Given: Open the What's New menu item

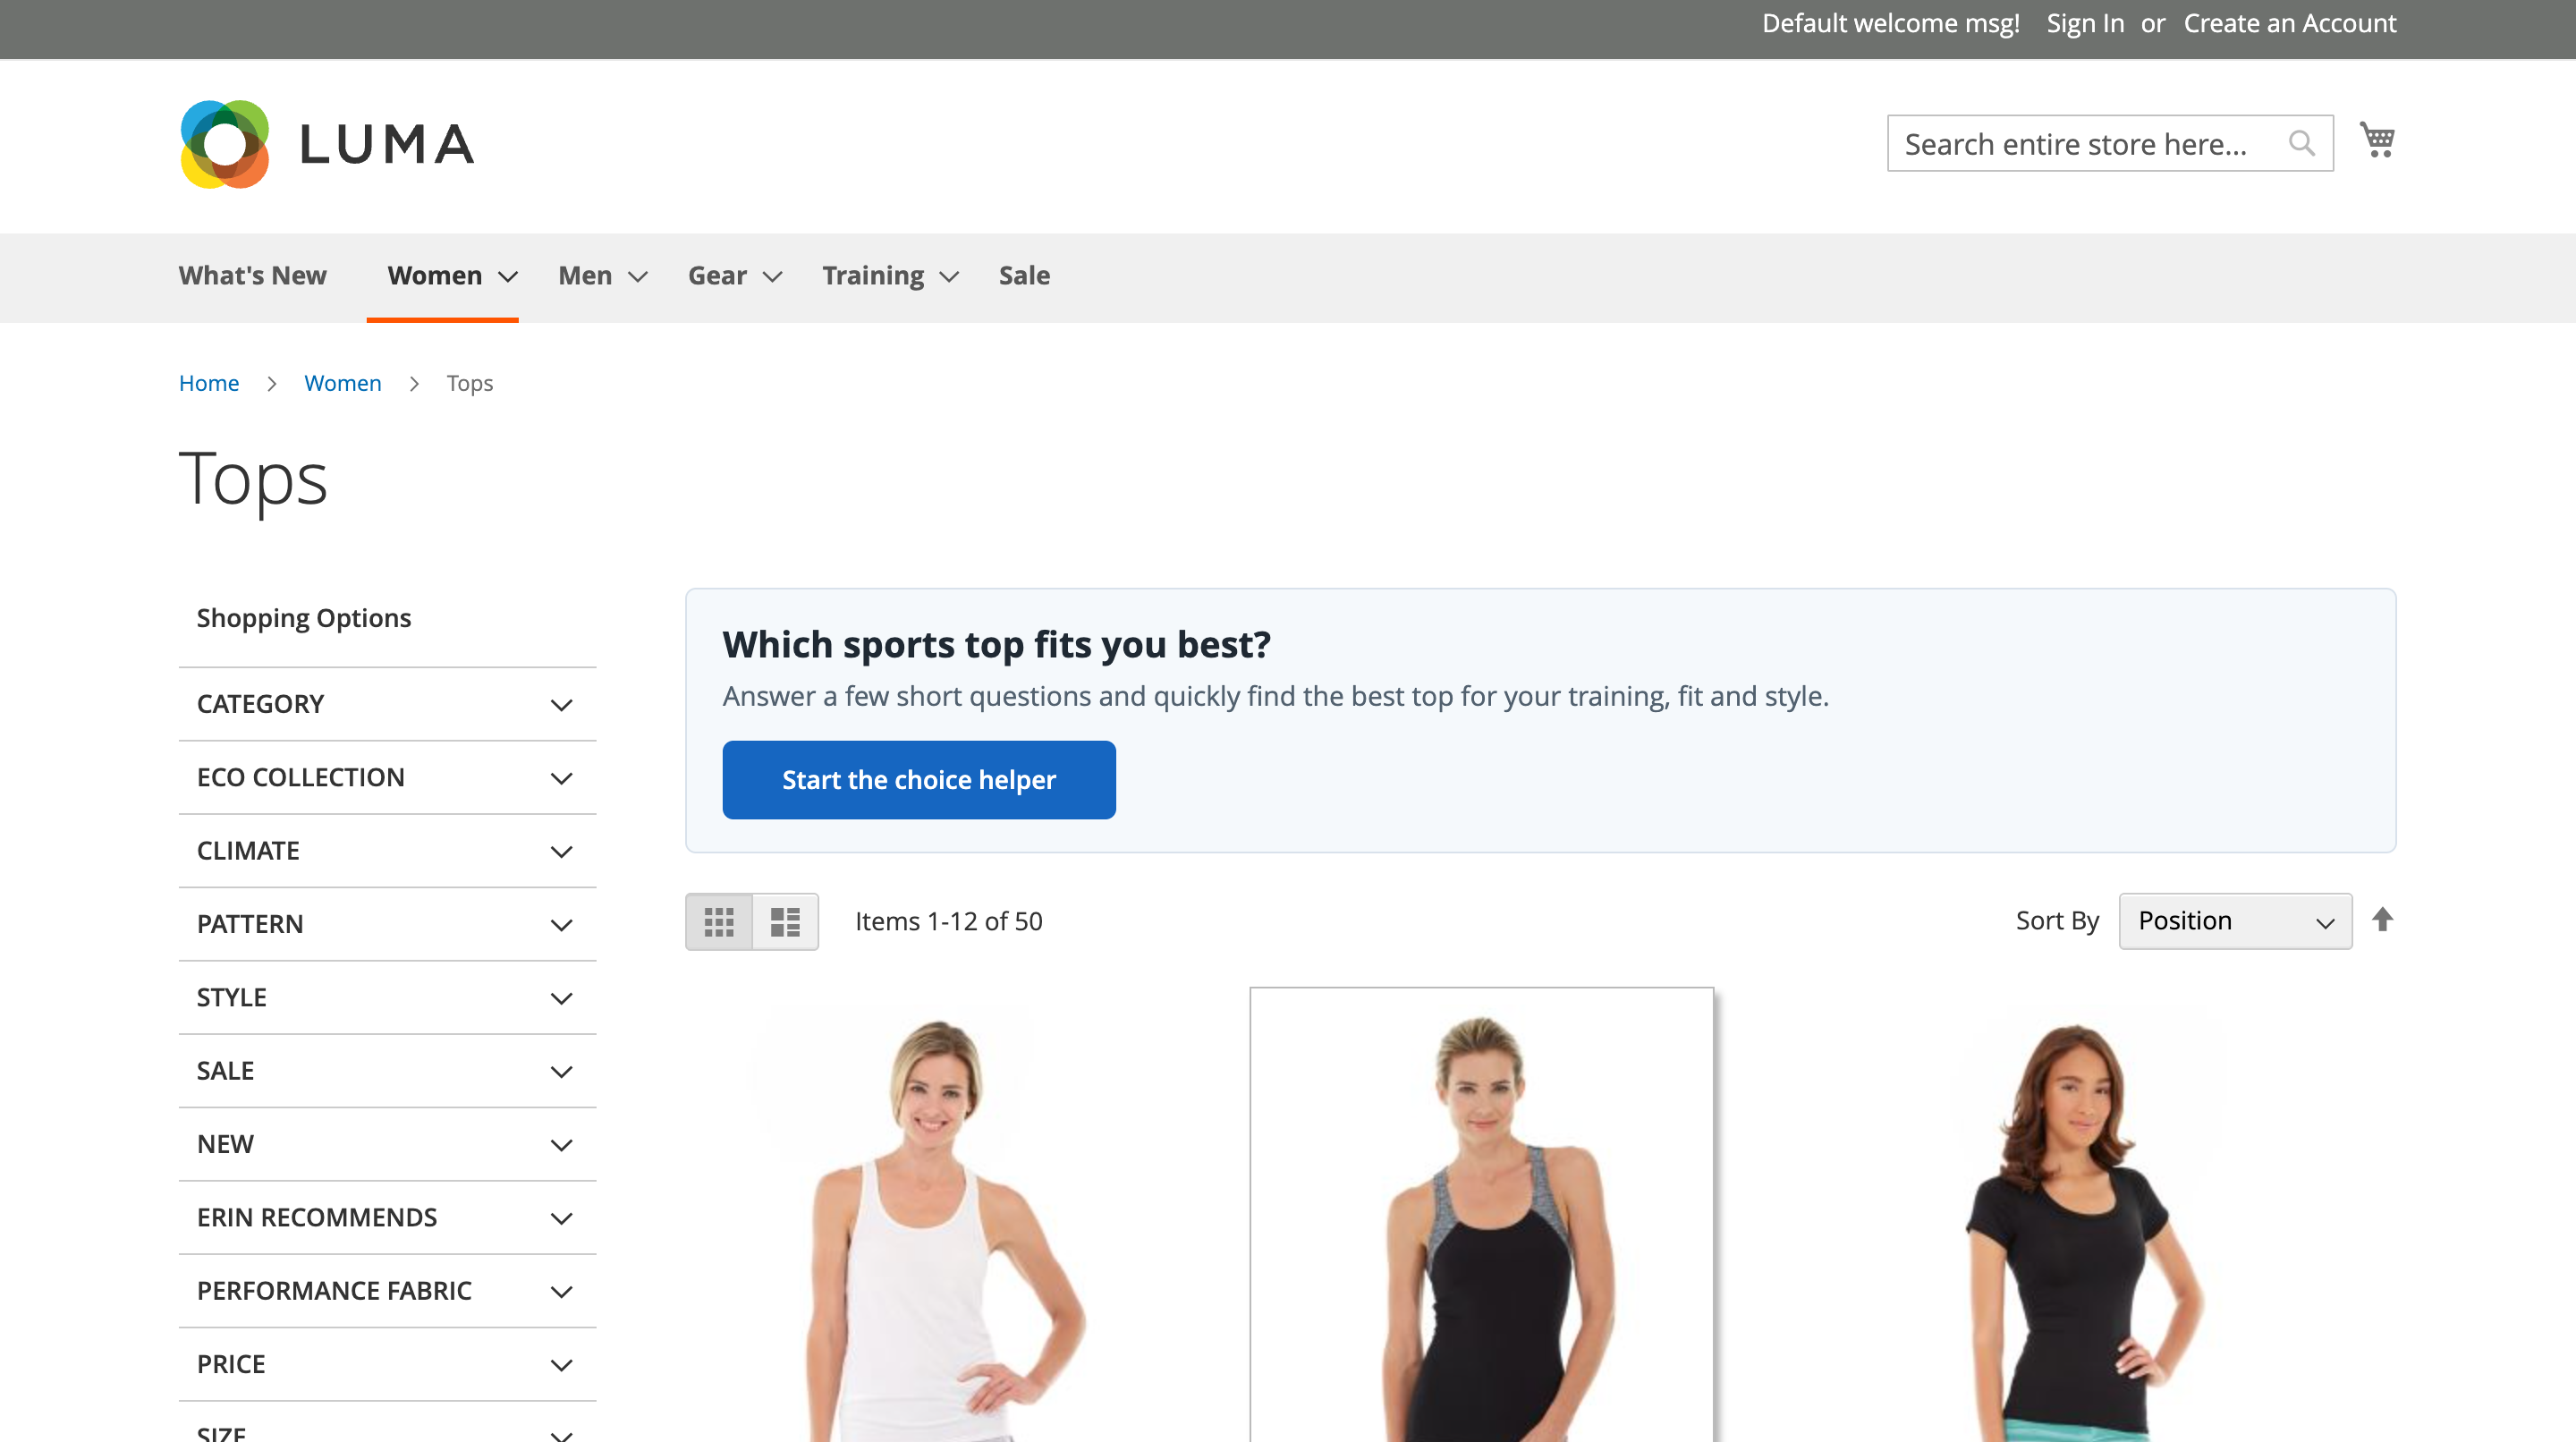Looking at the screenshot, I should (252, 276).
